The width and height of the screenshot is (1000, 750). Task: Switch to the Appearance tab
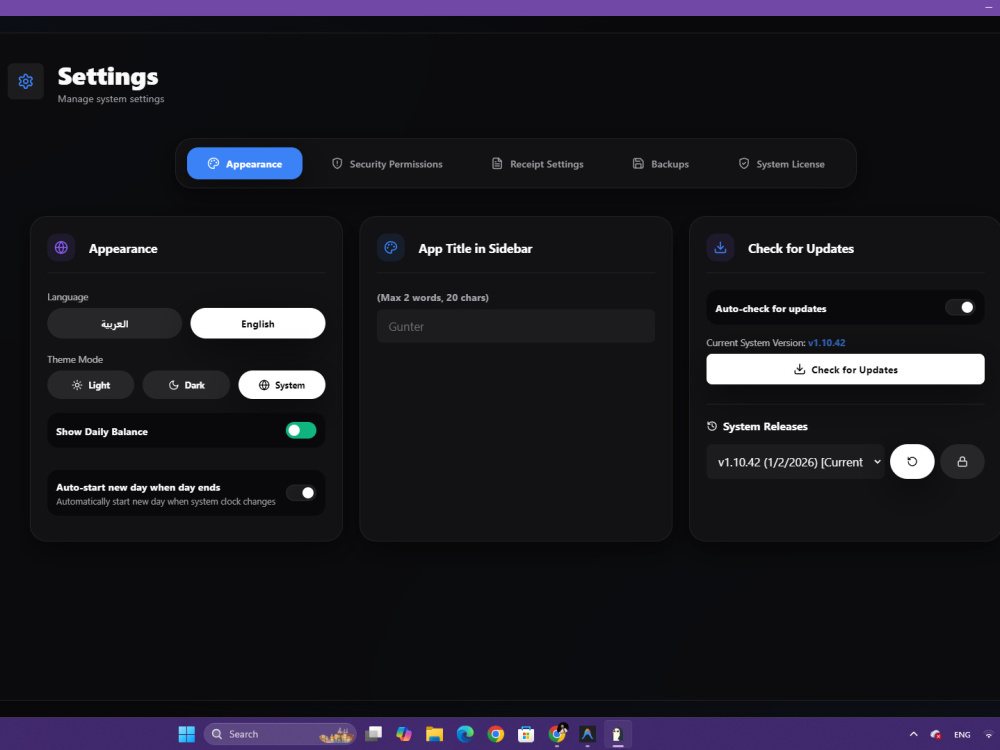click(x=244, y=163)
